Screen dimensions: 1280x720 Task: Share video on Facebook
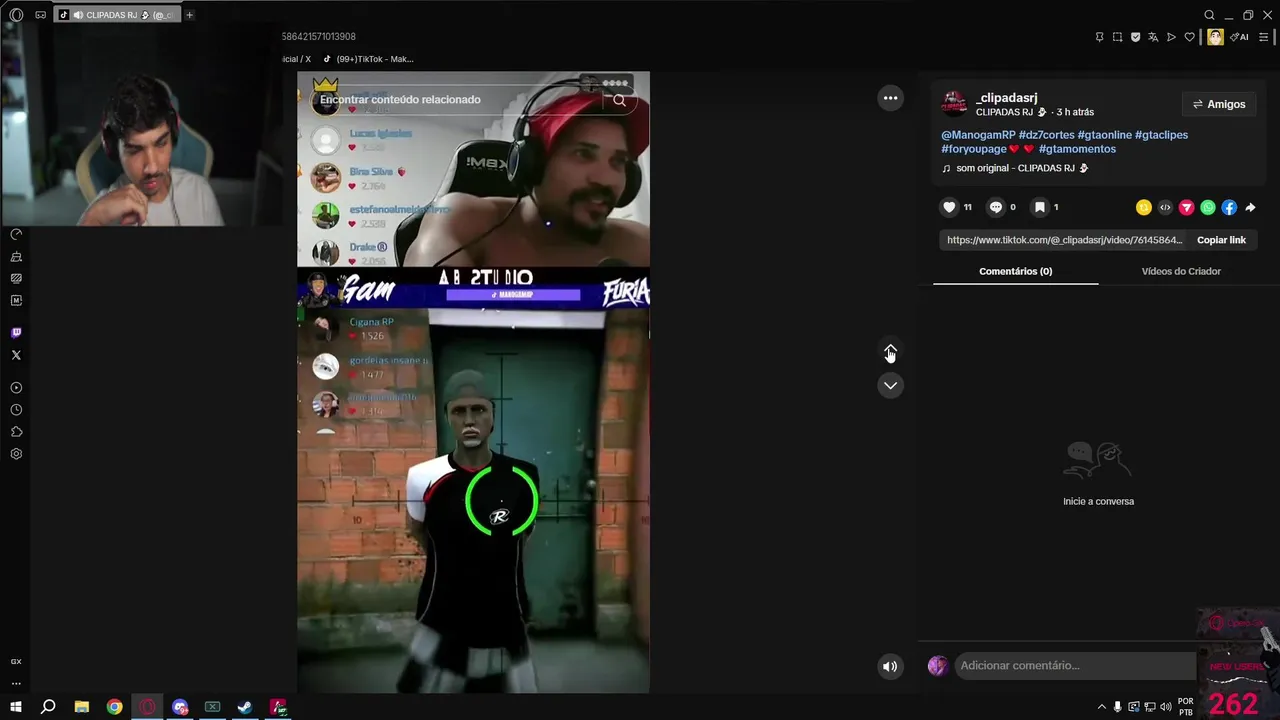click(1229, 207)
